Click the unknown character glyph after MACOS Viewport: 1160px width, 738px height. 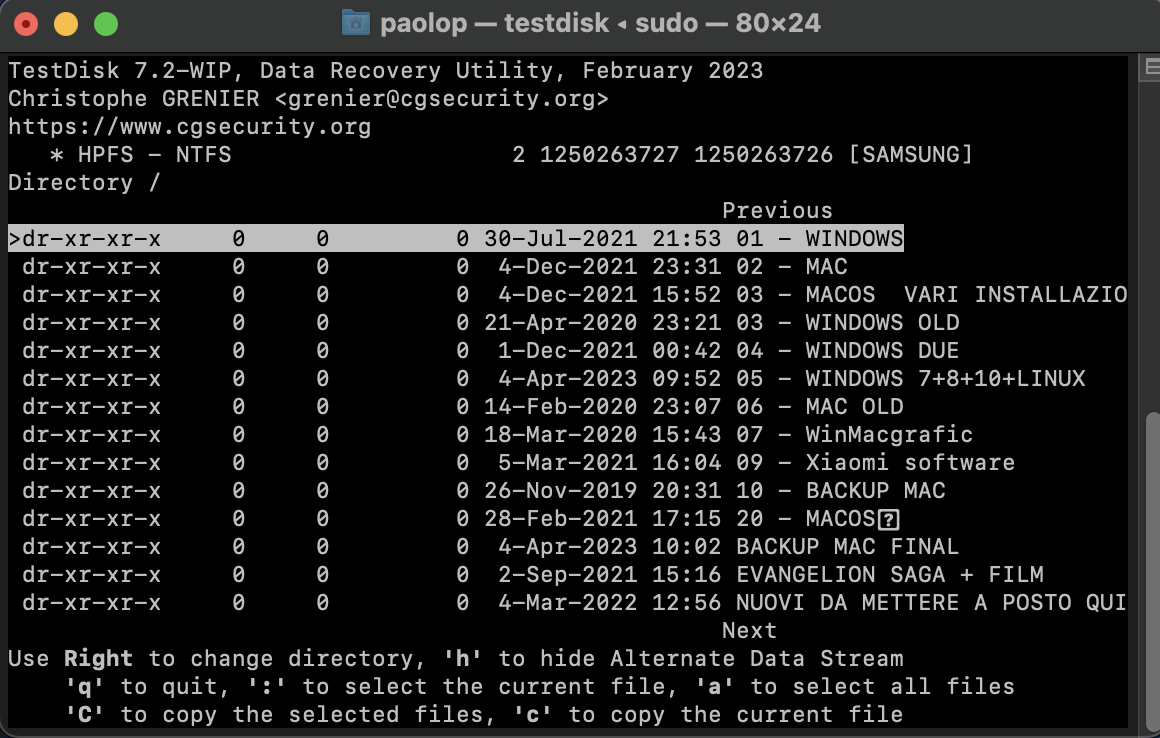click(888, 520)
